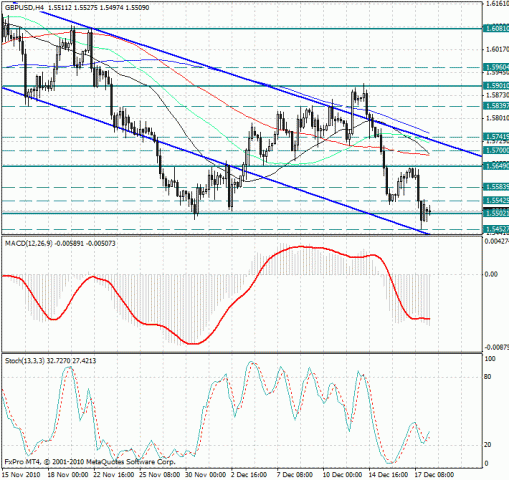Select the 2 Dec 16:00 time marker
The height and width of the screenshot is (480, 509).
pyautogui.click(x=248, y=475)
